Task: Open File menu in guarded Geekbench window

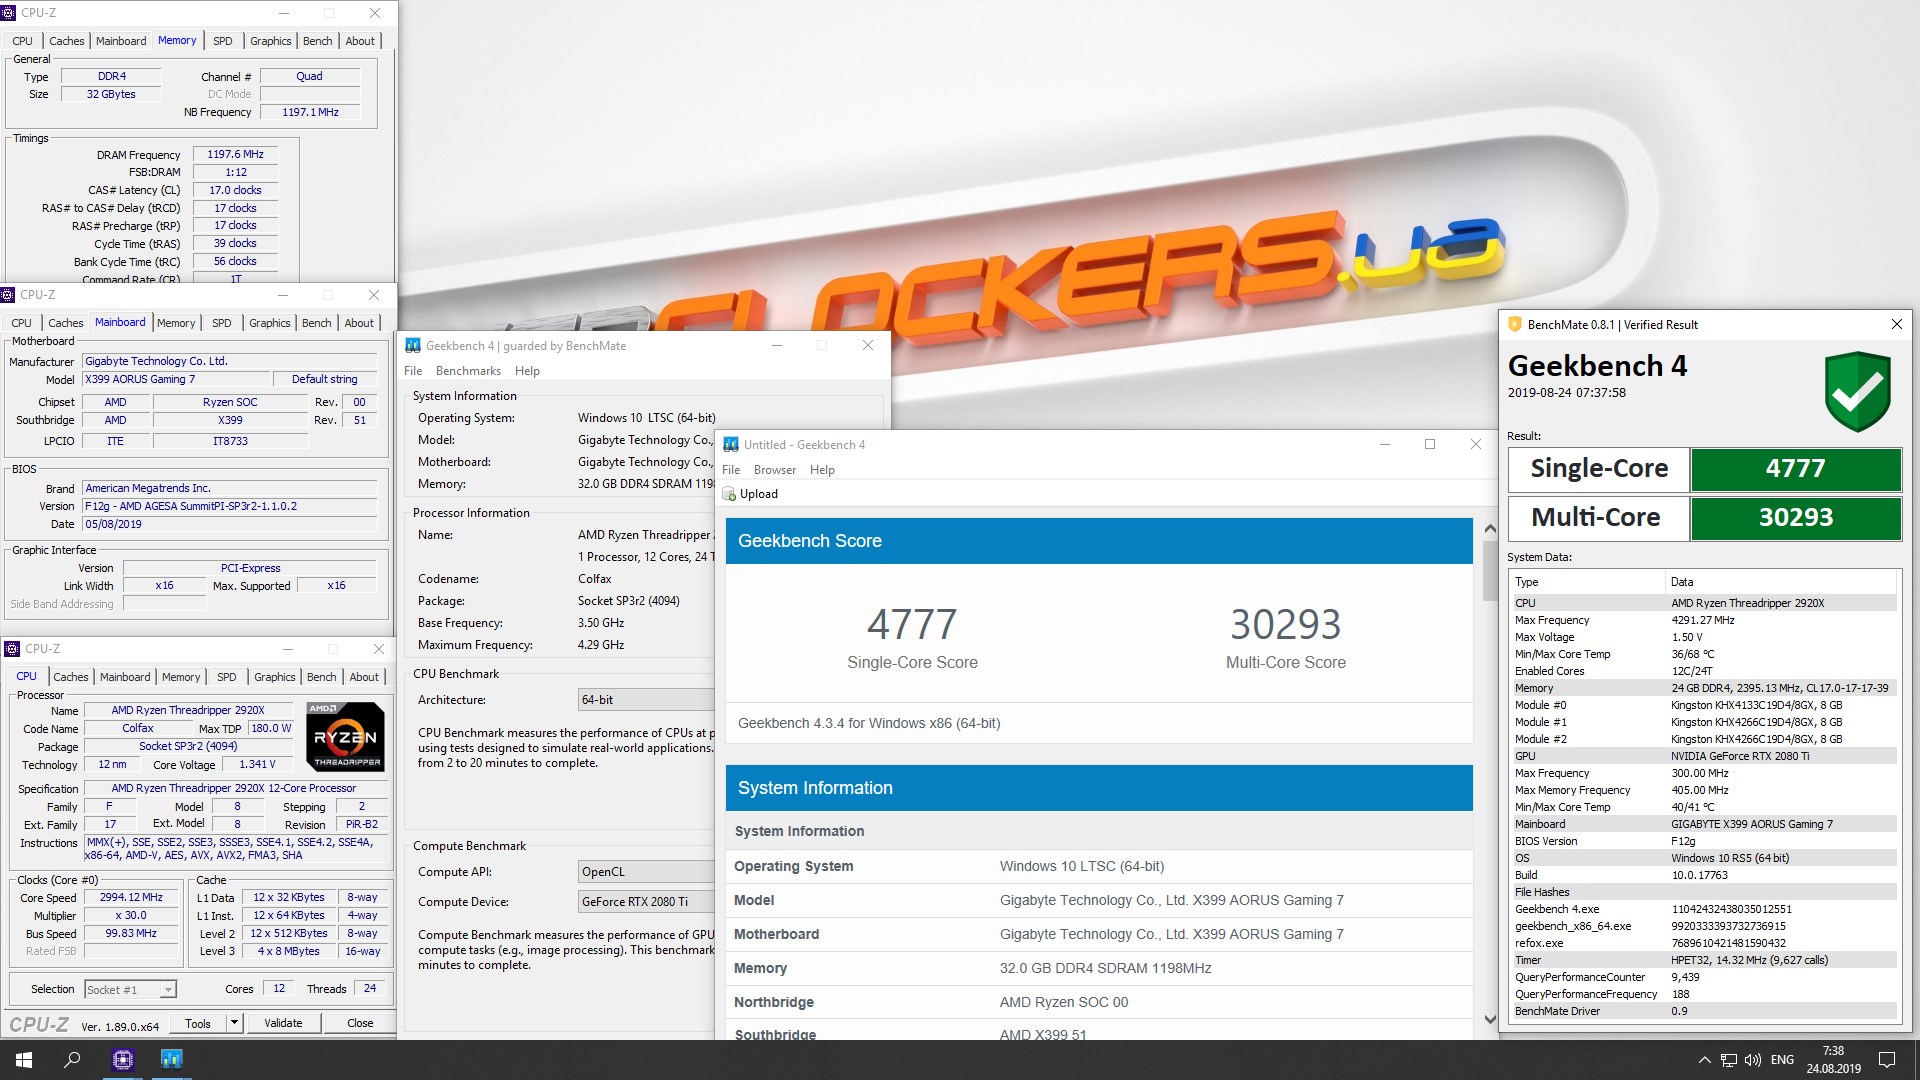Action: [413, 371]
